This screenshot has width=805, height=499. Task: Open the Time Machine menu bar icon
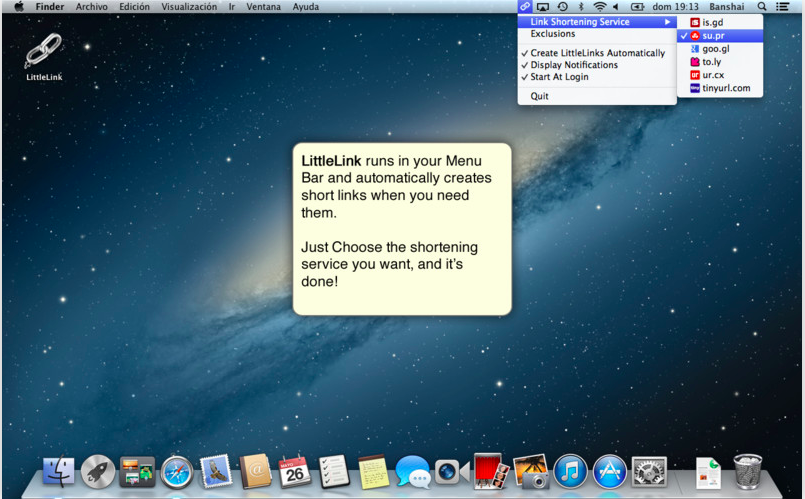563,7
